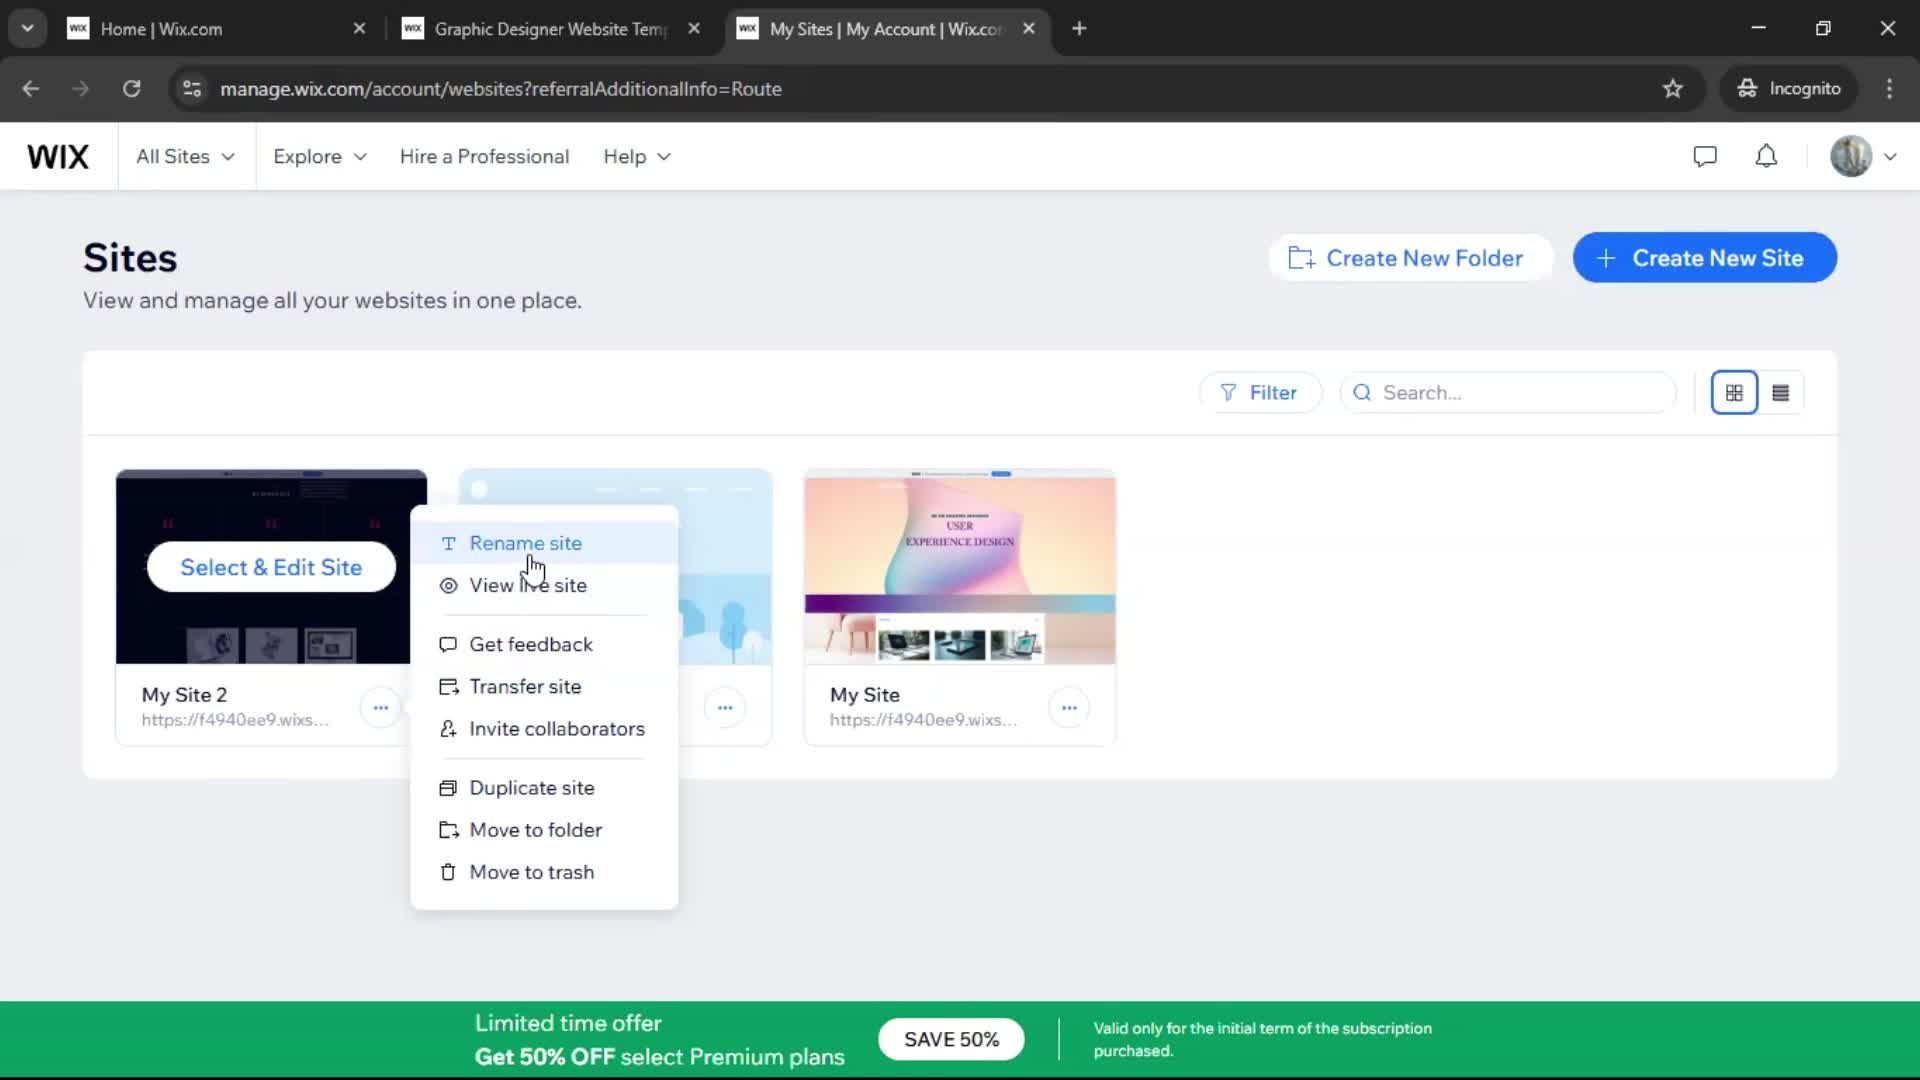Viewport: 1920px width, 1080px height.
Task: Open the My Site thumbnail
Action: point(960,567)
